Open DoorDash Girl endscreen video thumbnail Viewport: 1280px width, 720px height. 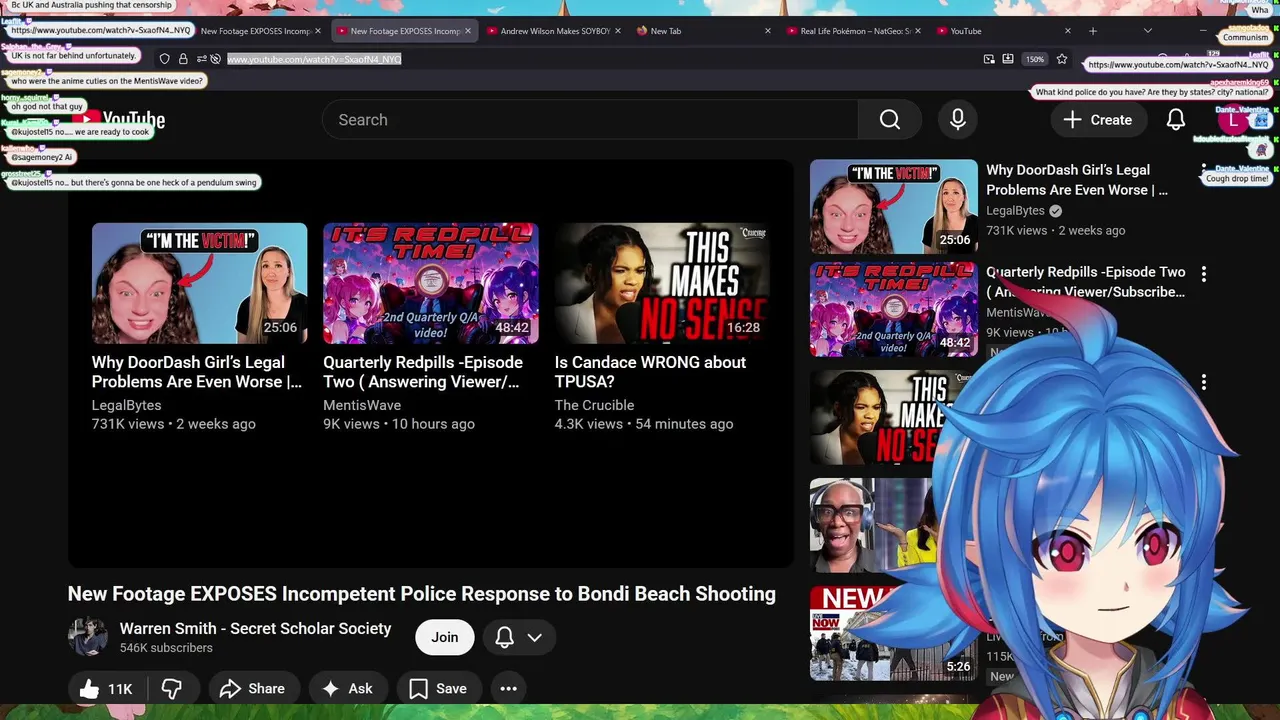pyautogui.click(x=199, y=283)
